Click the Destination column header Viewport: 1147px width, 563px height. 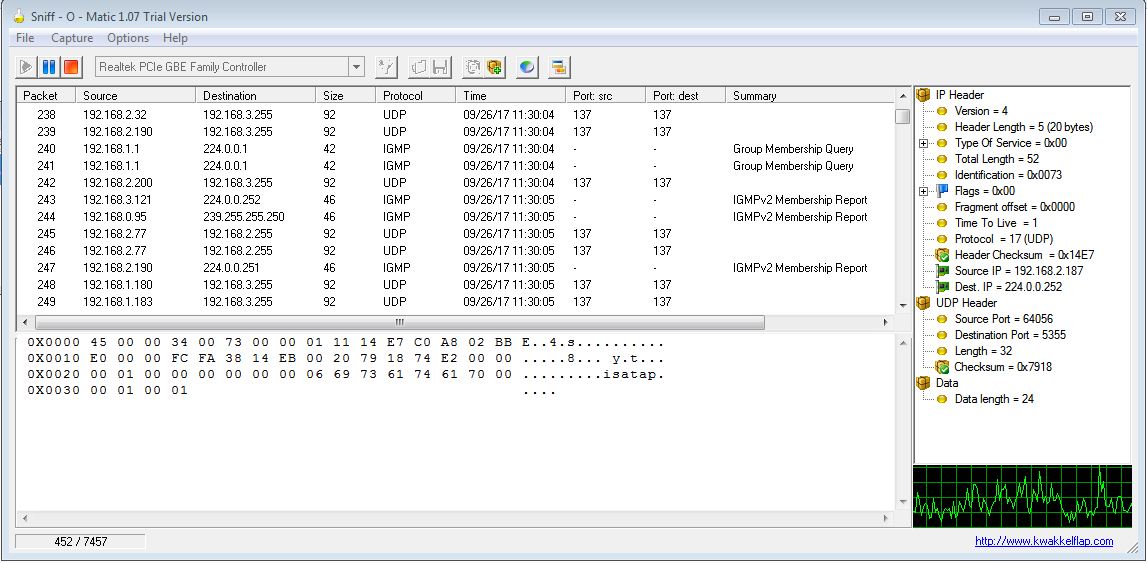pos(230,96)
